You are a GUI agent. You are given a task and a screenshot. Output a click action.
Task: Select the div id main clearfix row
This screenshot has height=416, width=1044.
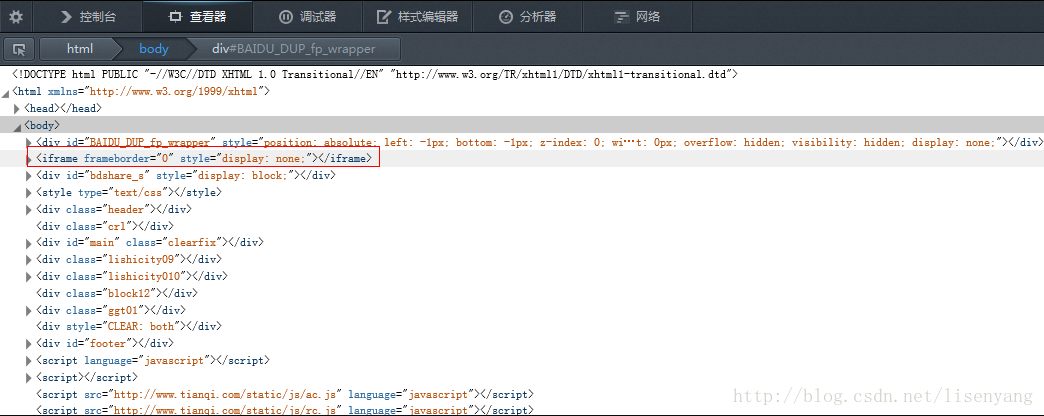150,243
